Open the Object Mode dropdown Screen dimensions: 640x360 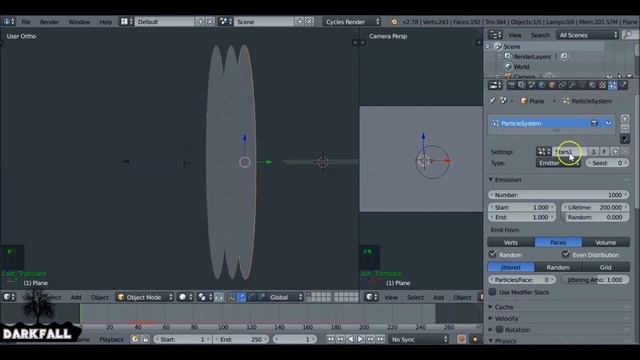(145, 297)
